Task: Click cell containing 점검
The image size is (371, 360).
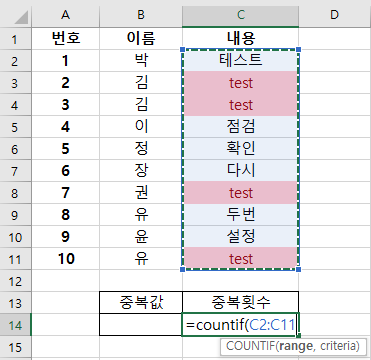Action: point(240,127)
